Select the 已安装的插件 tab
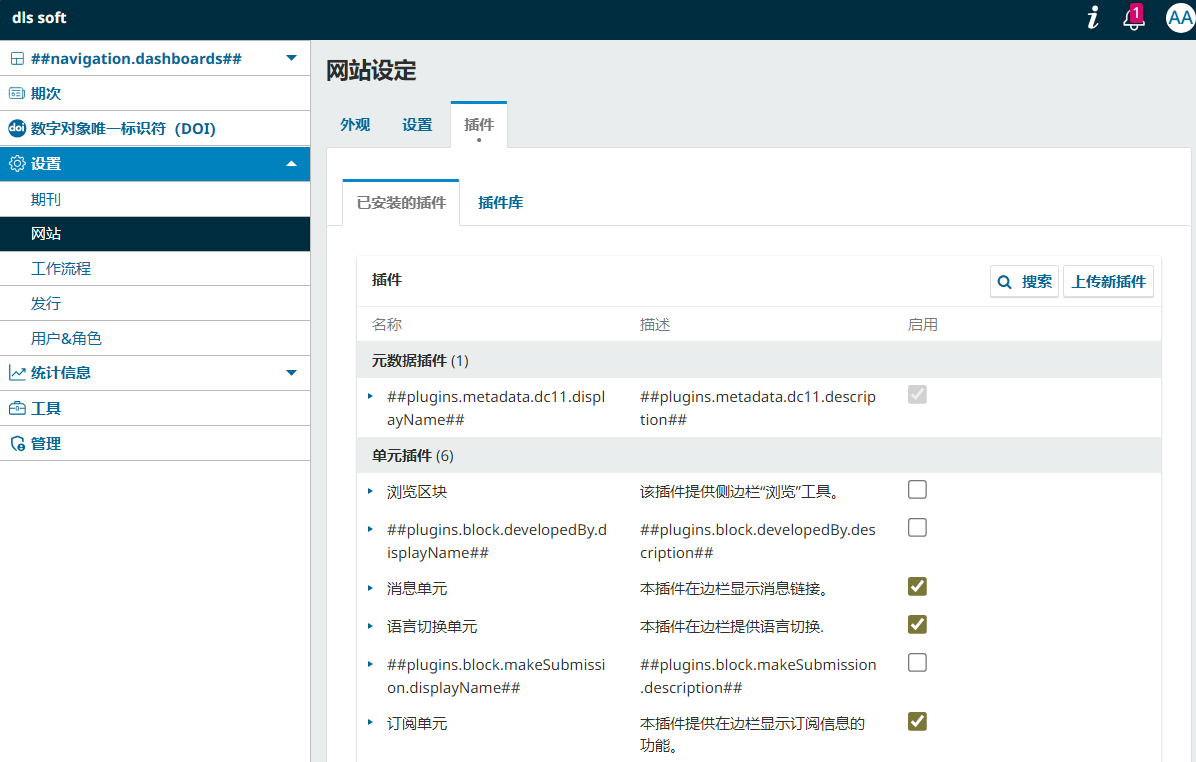1196x762 pixels. point(401,203)
